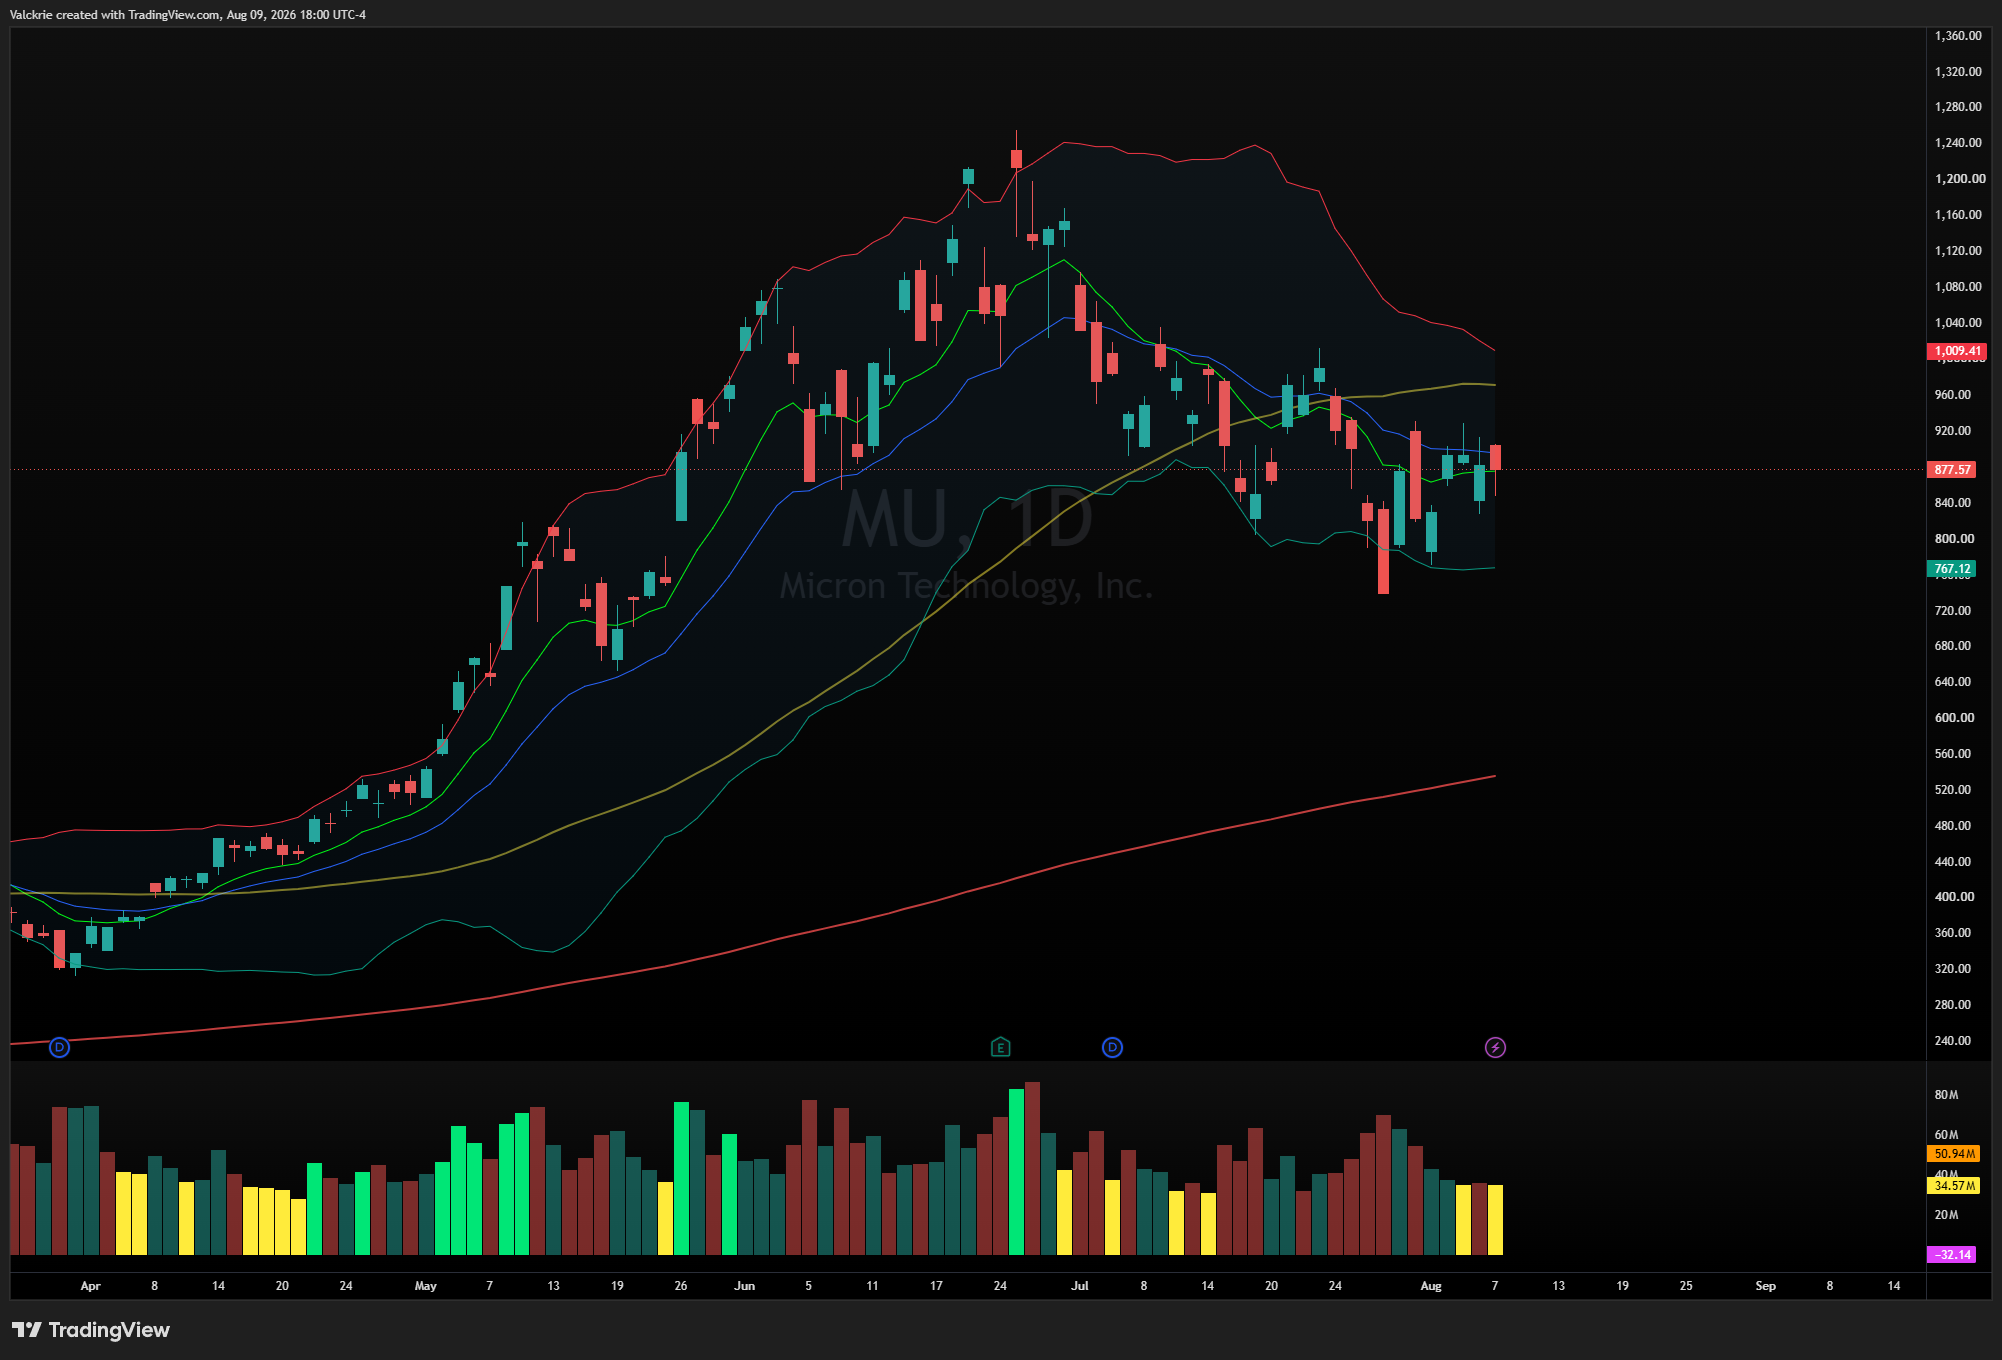This screenshot has width=2002, height=1360.
Task: Click the 1,200.00 price axis tick
Action: [x=1958, y=179]
